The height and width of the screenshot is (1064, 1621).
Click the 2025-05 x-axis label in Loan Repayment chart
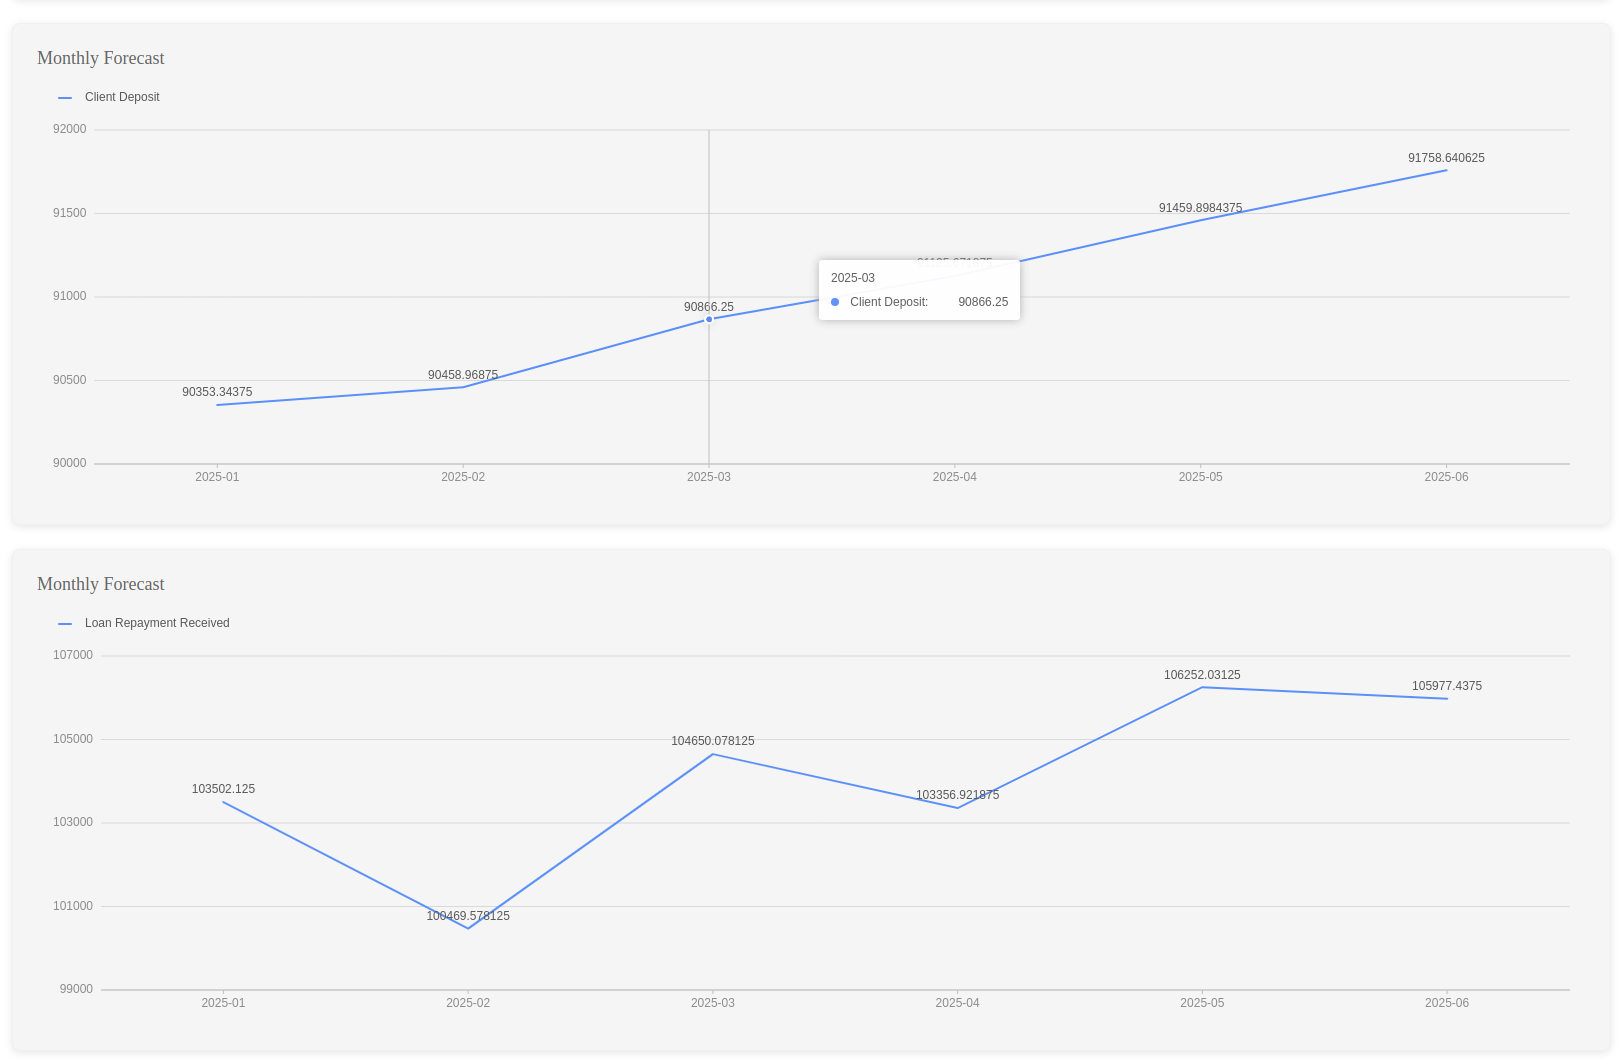[x=1201, y=1003]
